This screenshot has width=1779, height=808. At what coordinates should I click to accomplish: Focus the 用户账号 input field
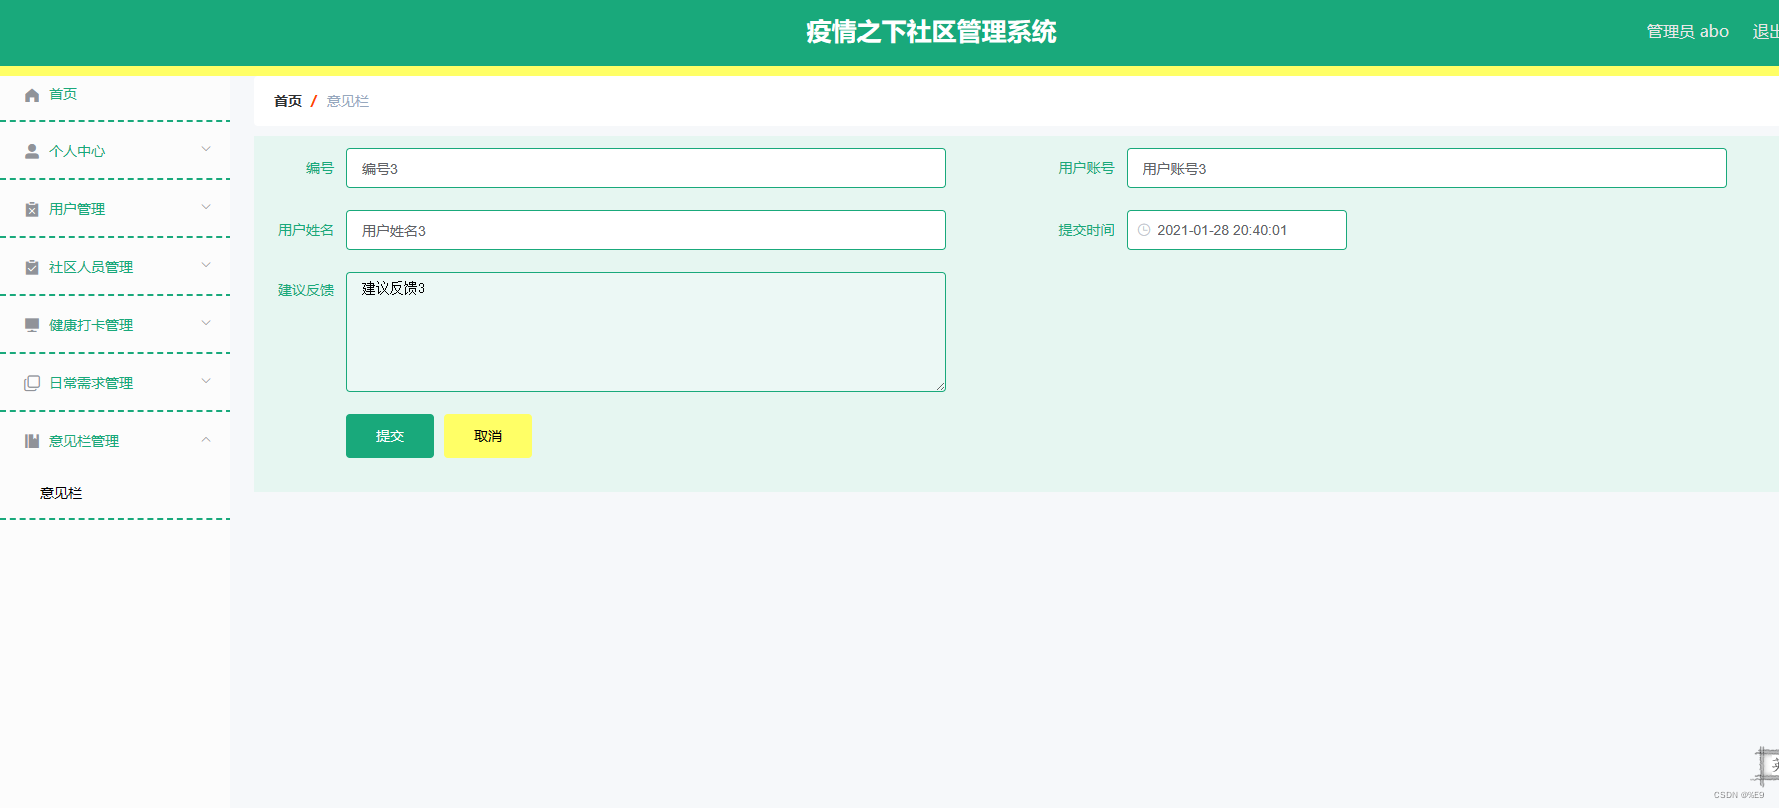click(x=1427, y=168)
